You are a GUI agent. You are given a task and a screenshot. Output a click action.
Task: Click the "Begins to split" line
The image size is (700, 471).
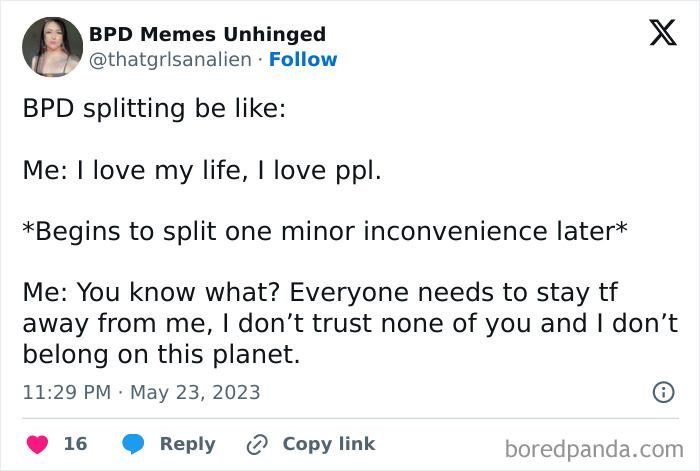(324, 231)
